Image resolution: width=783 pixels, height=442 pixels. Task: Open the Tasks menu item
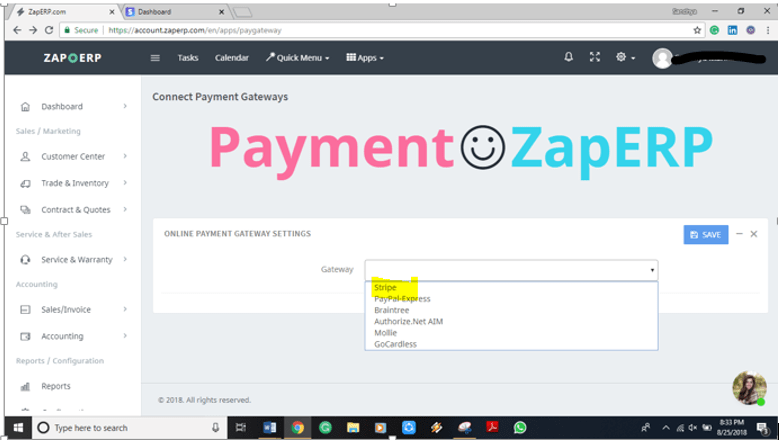(188, 58)
